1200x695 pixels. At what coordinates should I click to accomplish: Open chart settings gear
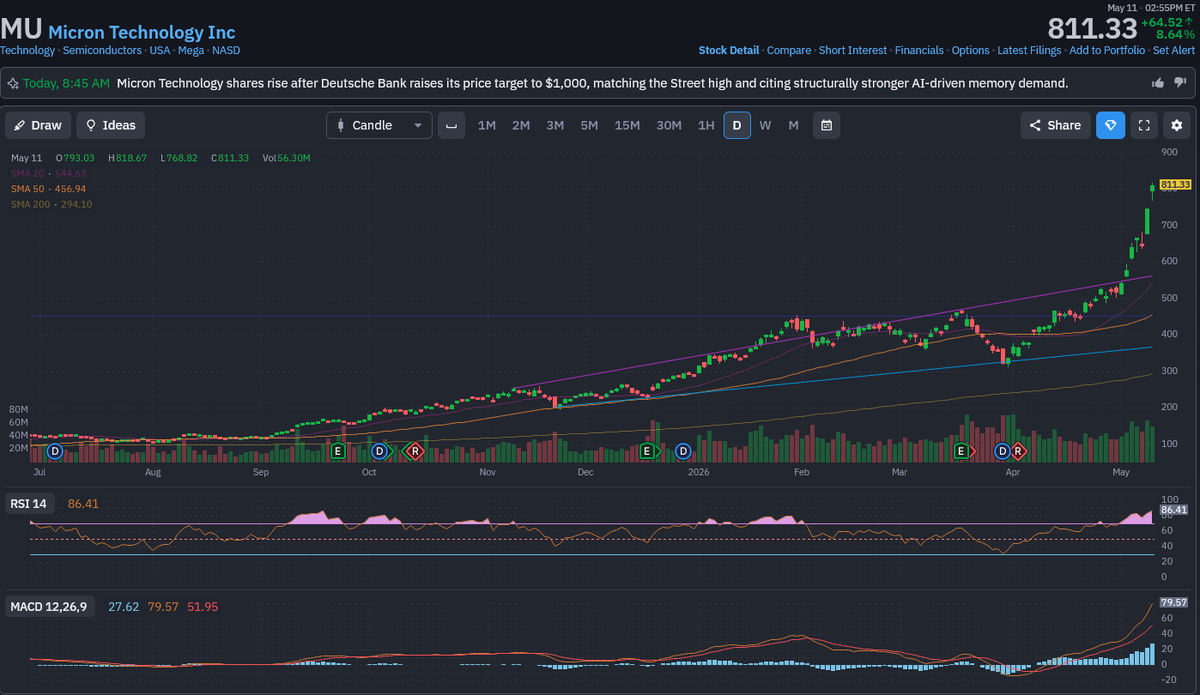coord(1177,125)
